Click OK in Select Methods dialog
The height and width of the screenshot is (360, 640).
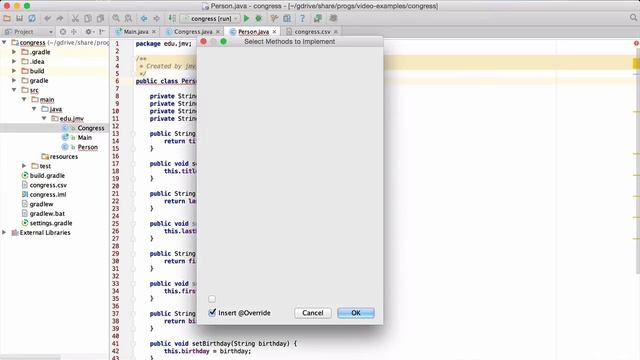tap(356, 313)
